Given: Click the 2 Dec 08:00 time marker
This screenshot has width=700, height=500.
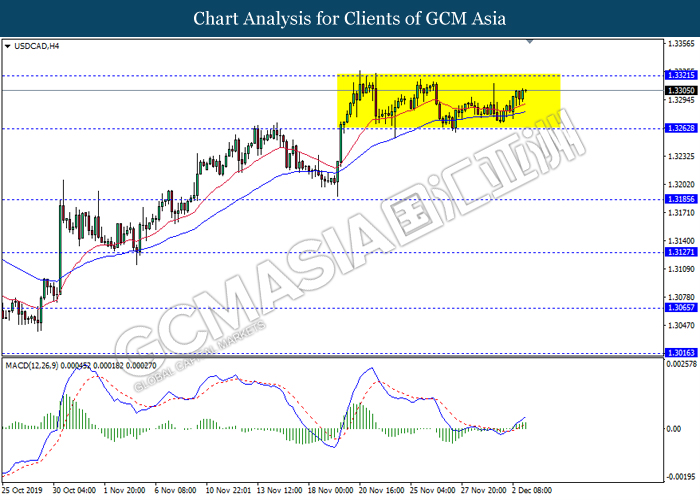Looking at the screenshot, I should 532,490.
